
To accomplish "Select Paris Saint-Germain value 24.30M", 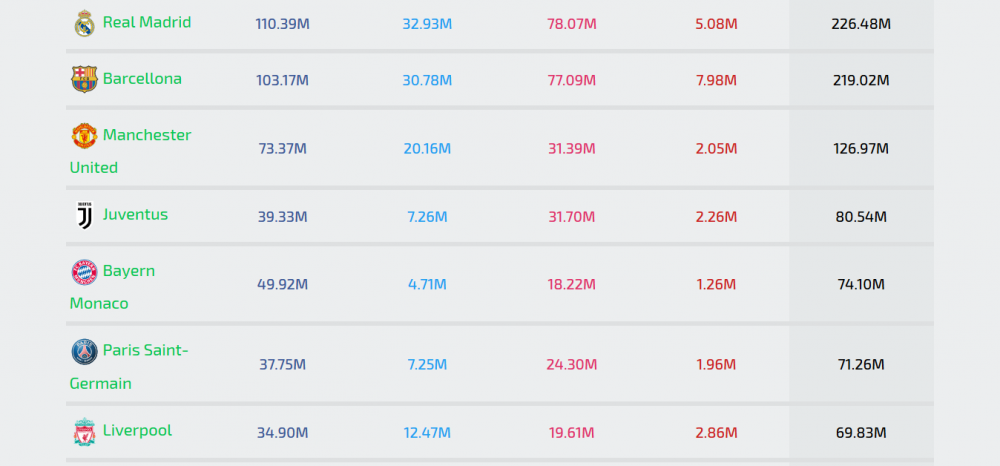I will point(571,365).
